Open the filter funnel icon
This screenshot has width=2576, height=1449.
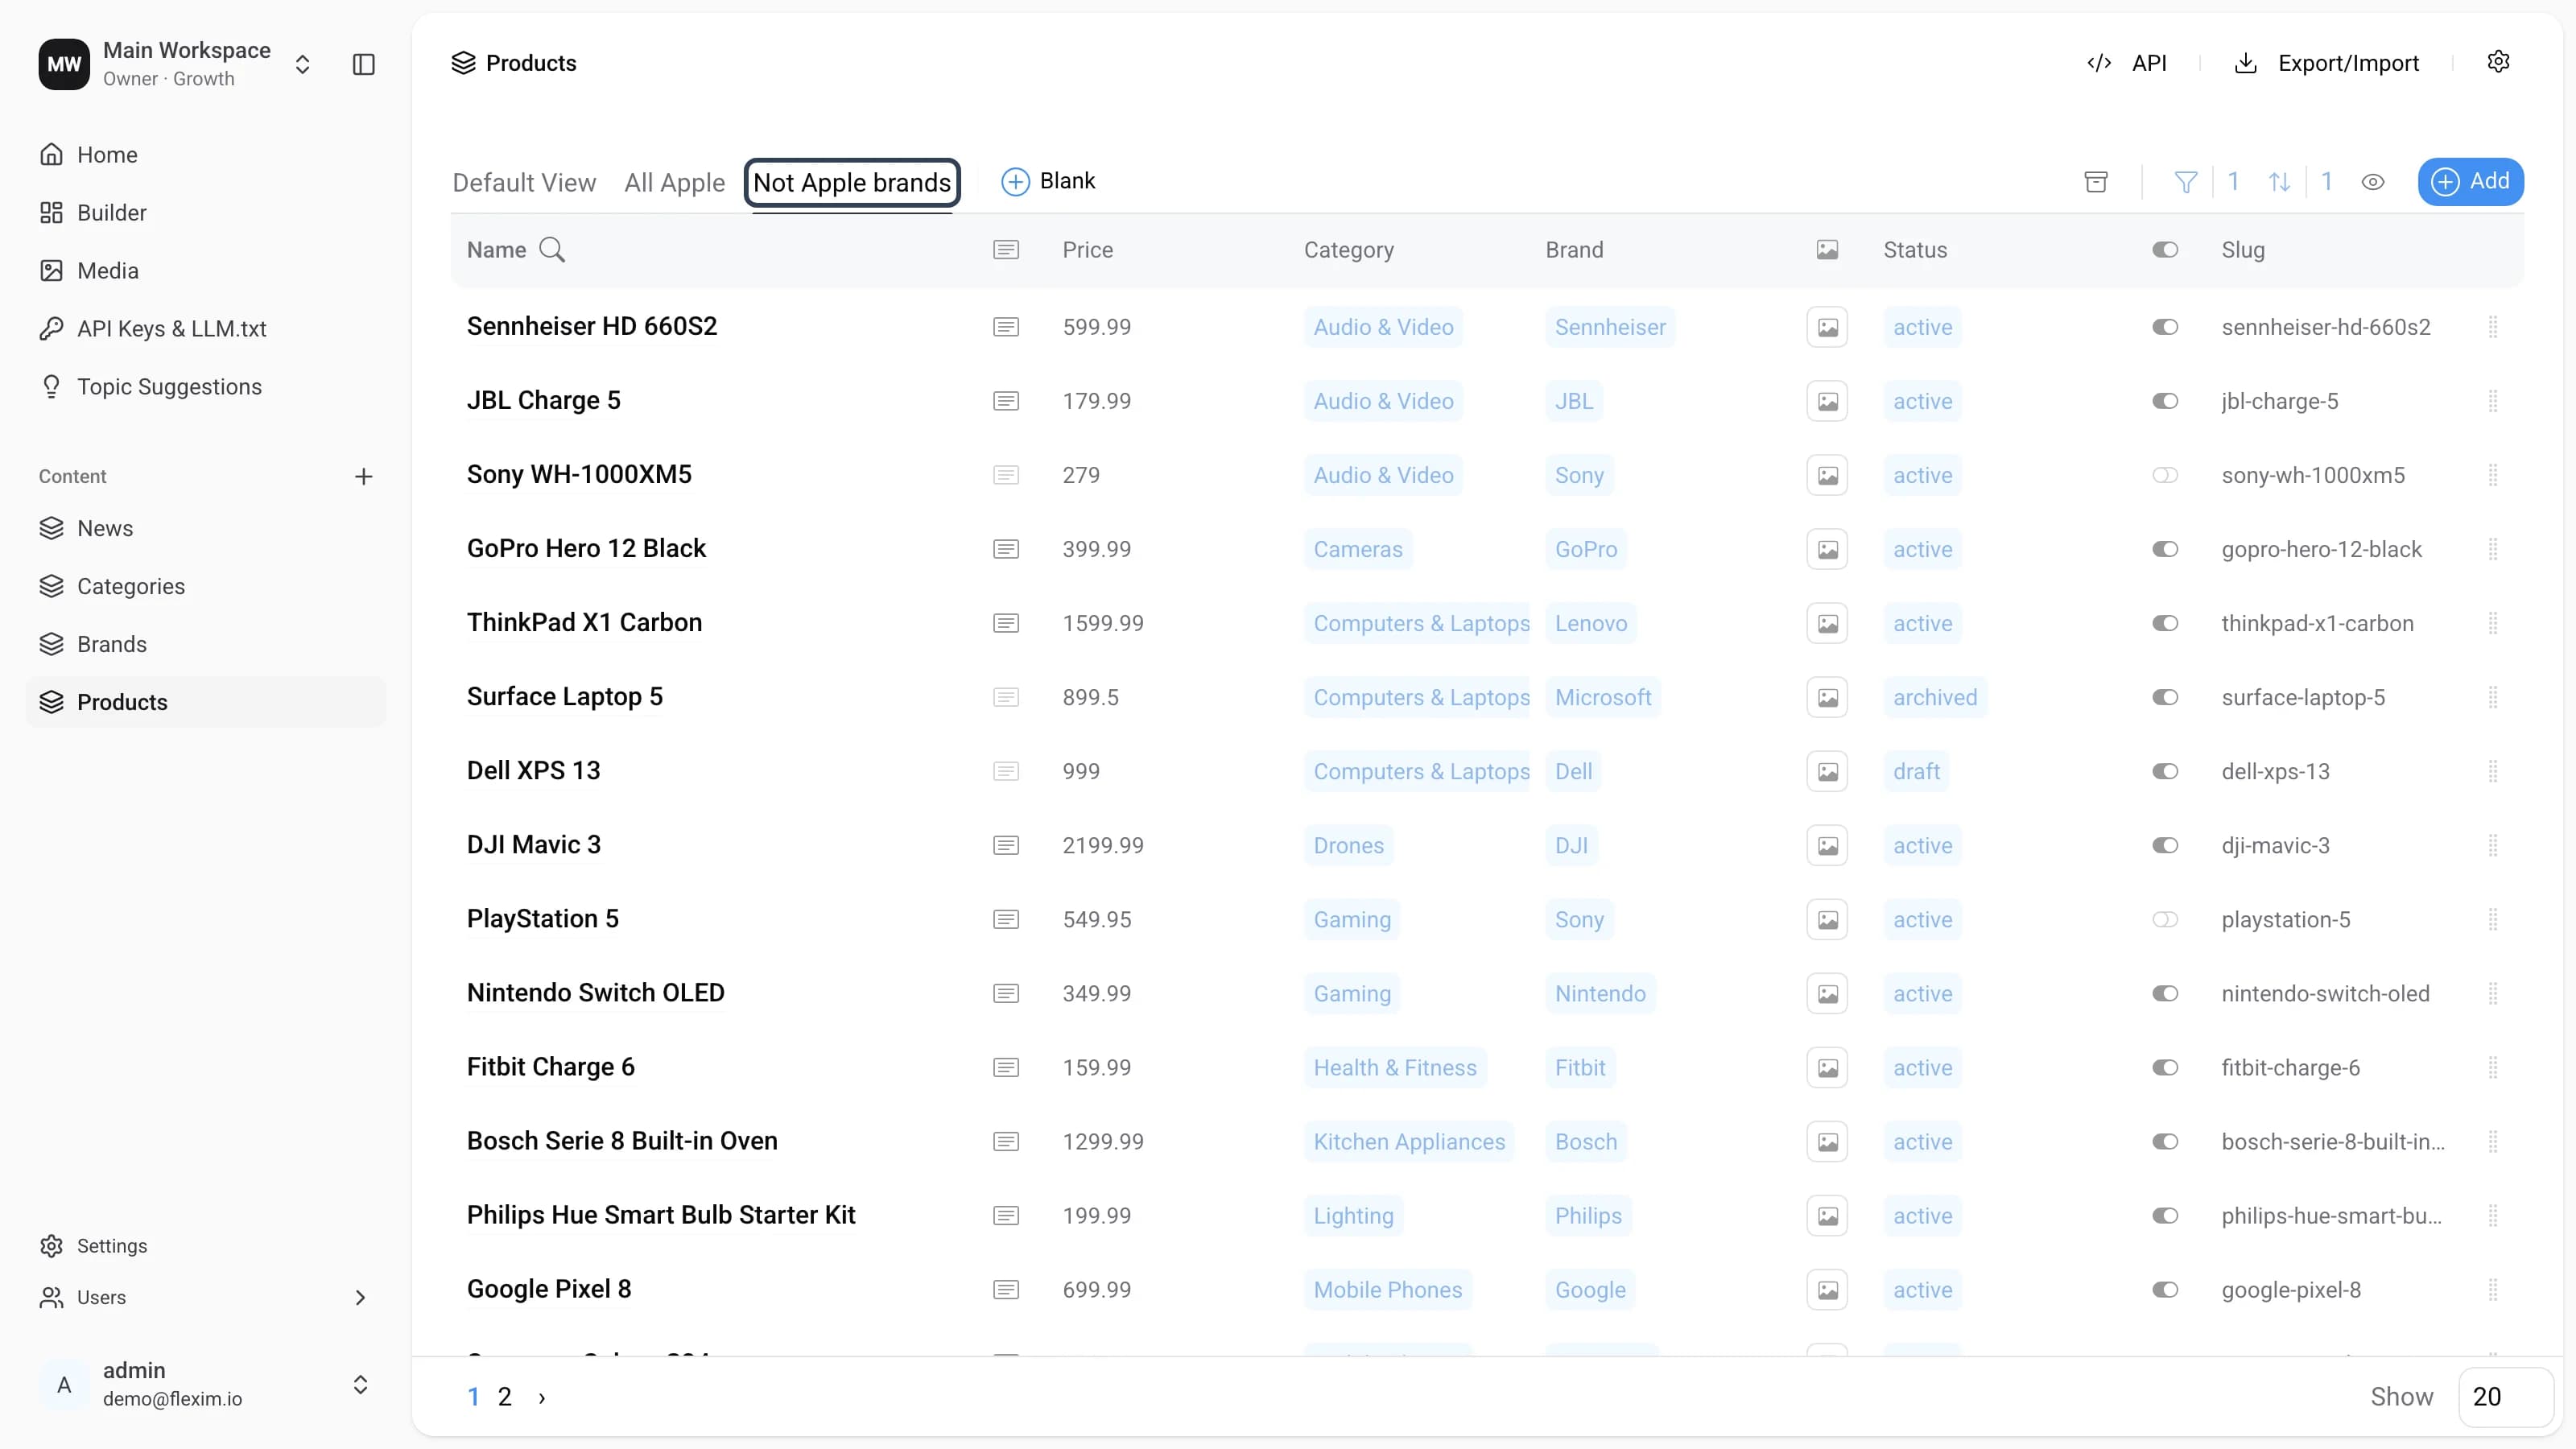[x=2186, y=181]
